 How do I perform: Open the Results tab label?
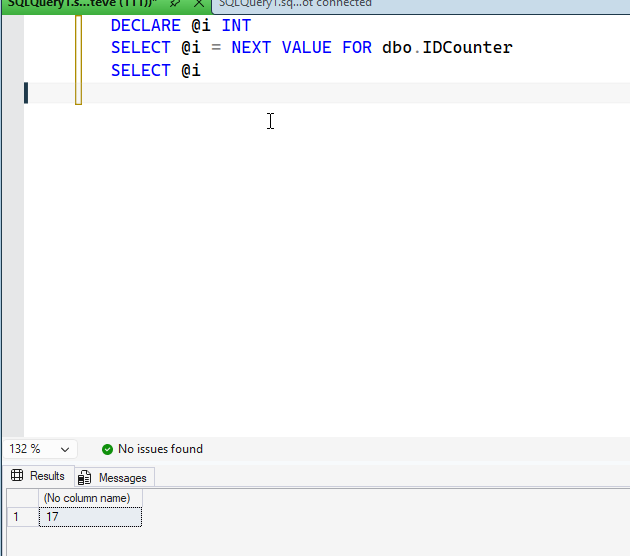tap(47, 476)
